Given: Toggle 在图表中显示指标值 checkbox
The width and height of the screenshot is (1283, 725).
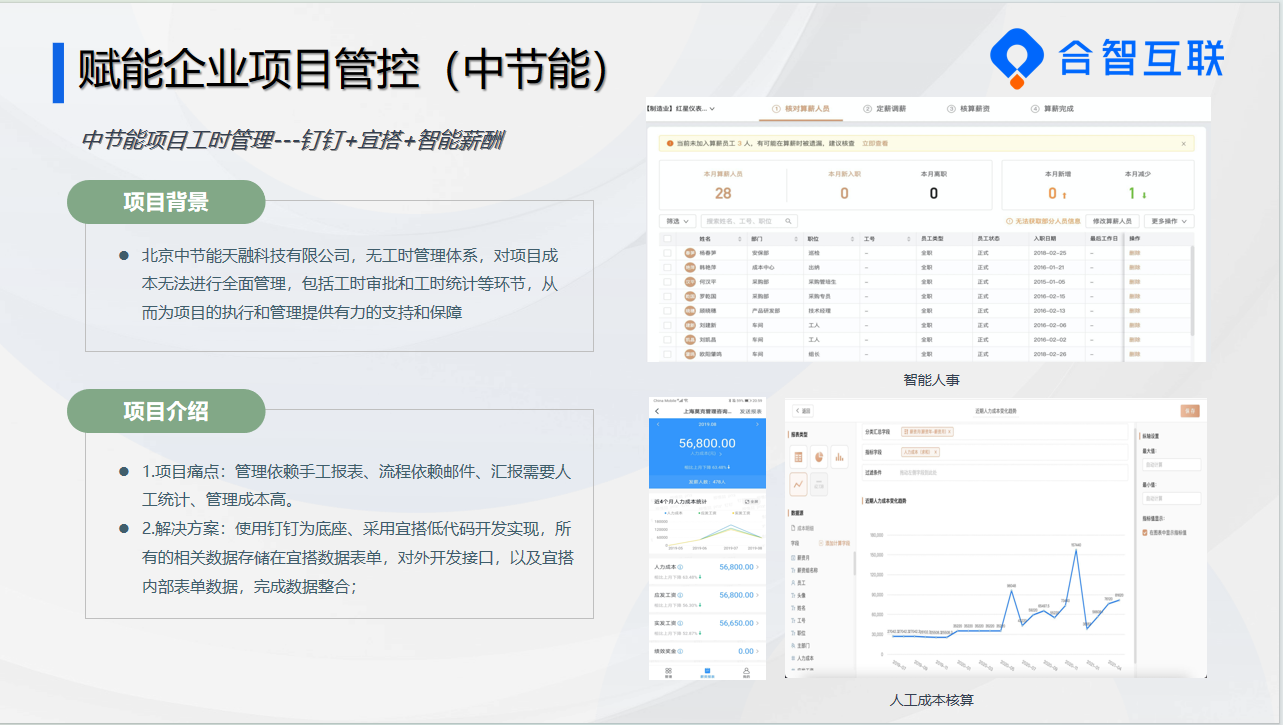Looking at the screenshot, I should 1145,533.
